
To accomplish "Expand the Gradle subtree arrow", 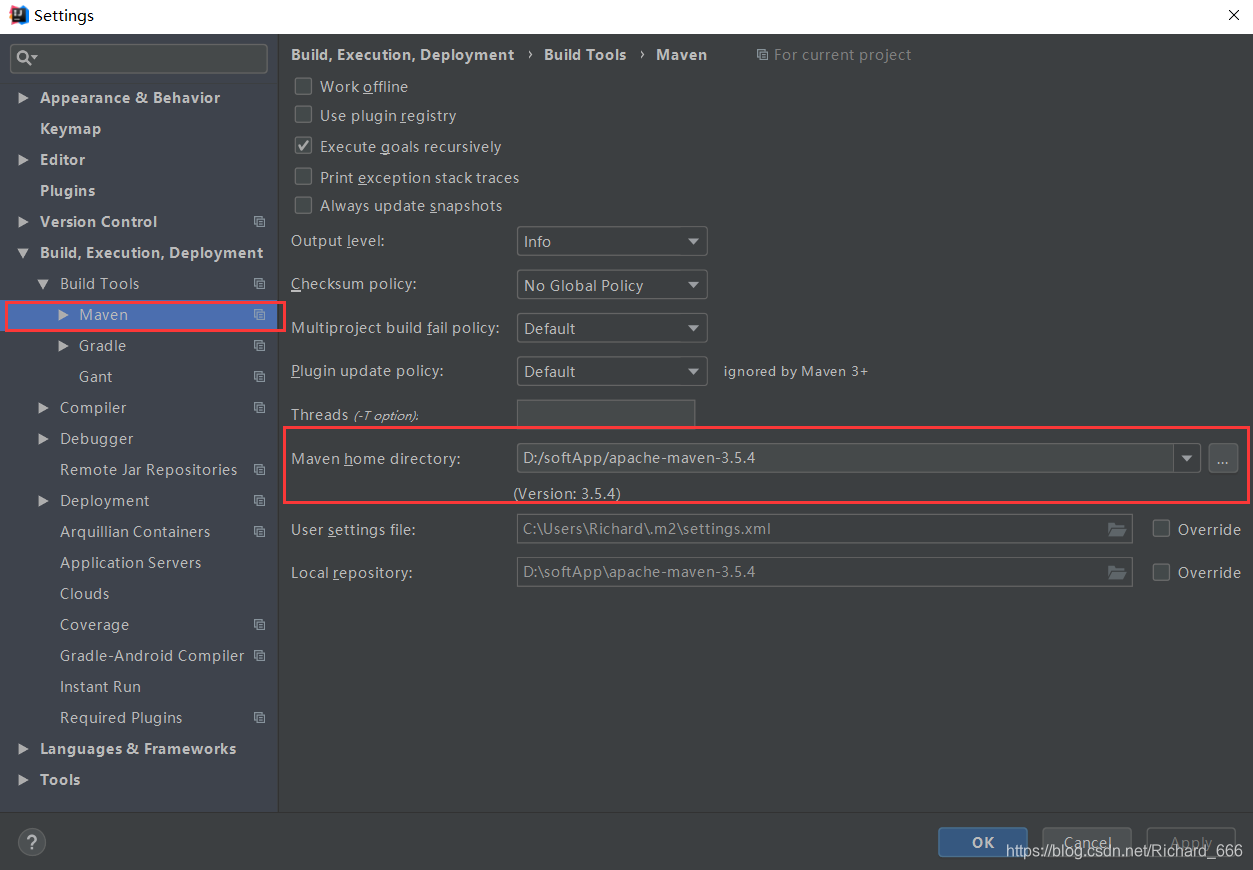I will (x=63, y=346).
